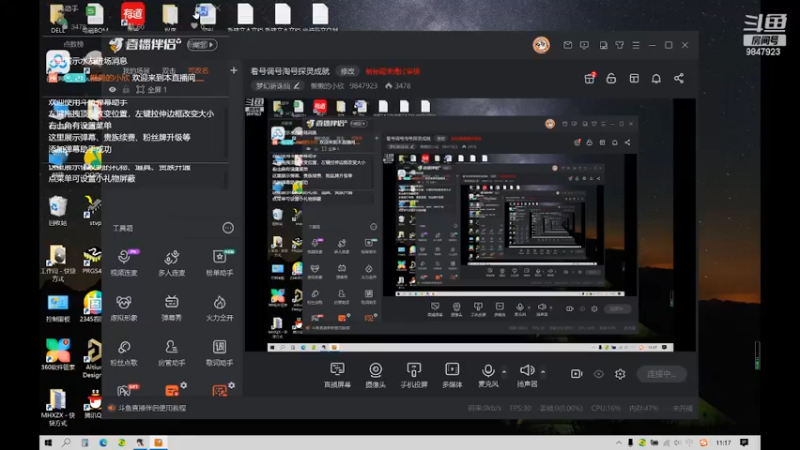
Task: Open the mail envelope icon in title bar
Action: 567,45
